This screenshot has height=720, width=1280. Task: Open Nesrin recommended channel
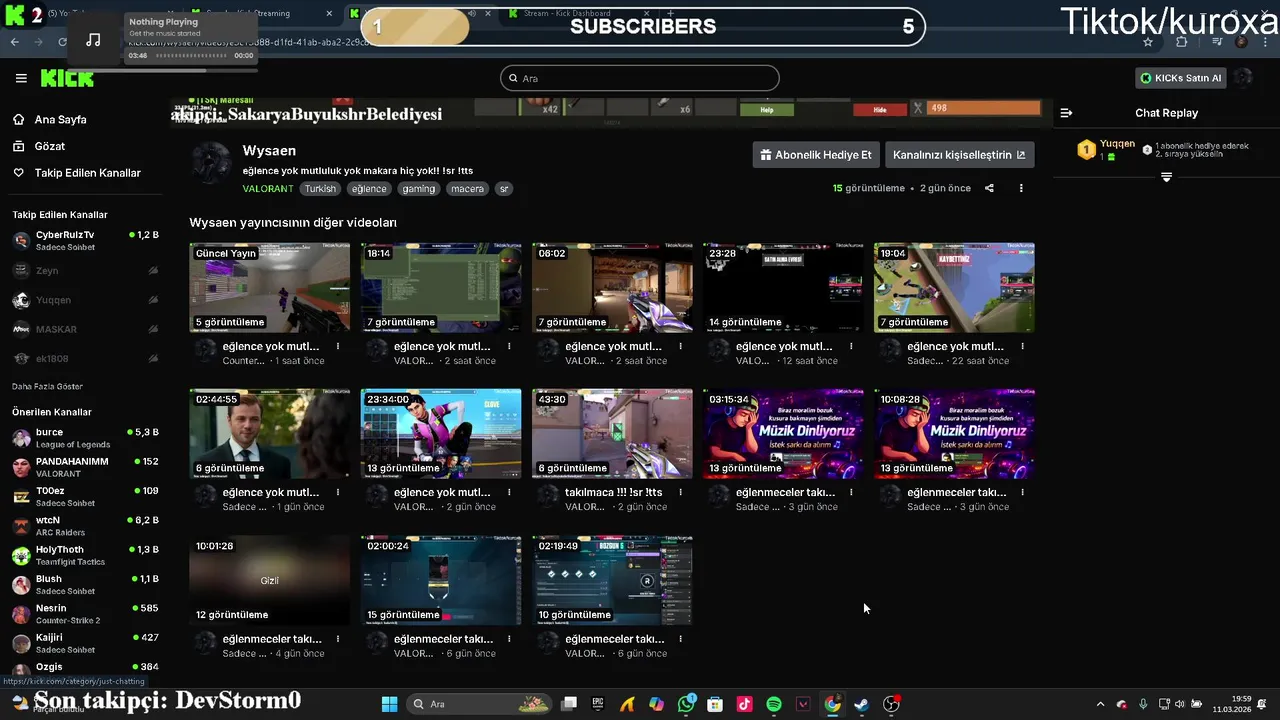pyautogui.click(x=85, y=613)
